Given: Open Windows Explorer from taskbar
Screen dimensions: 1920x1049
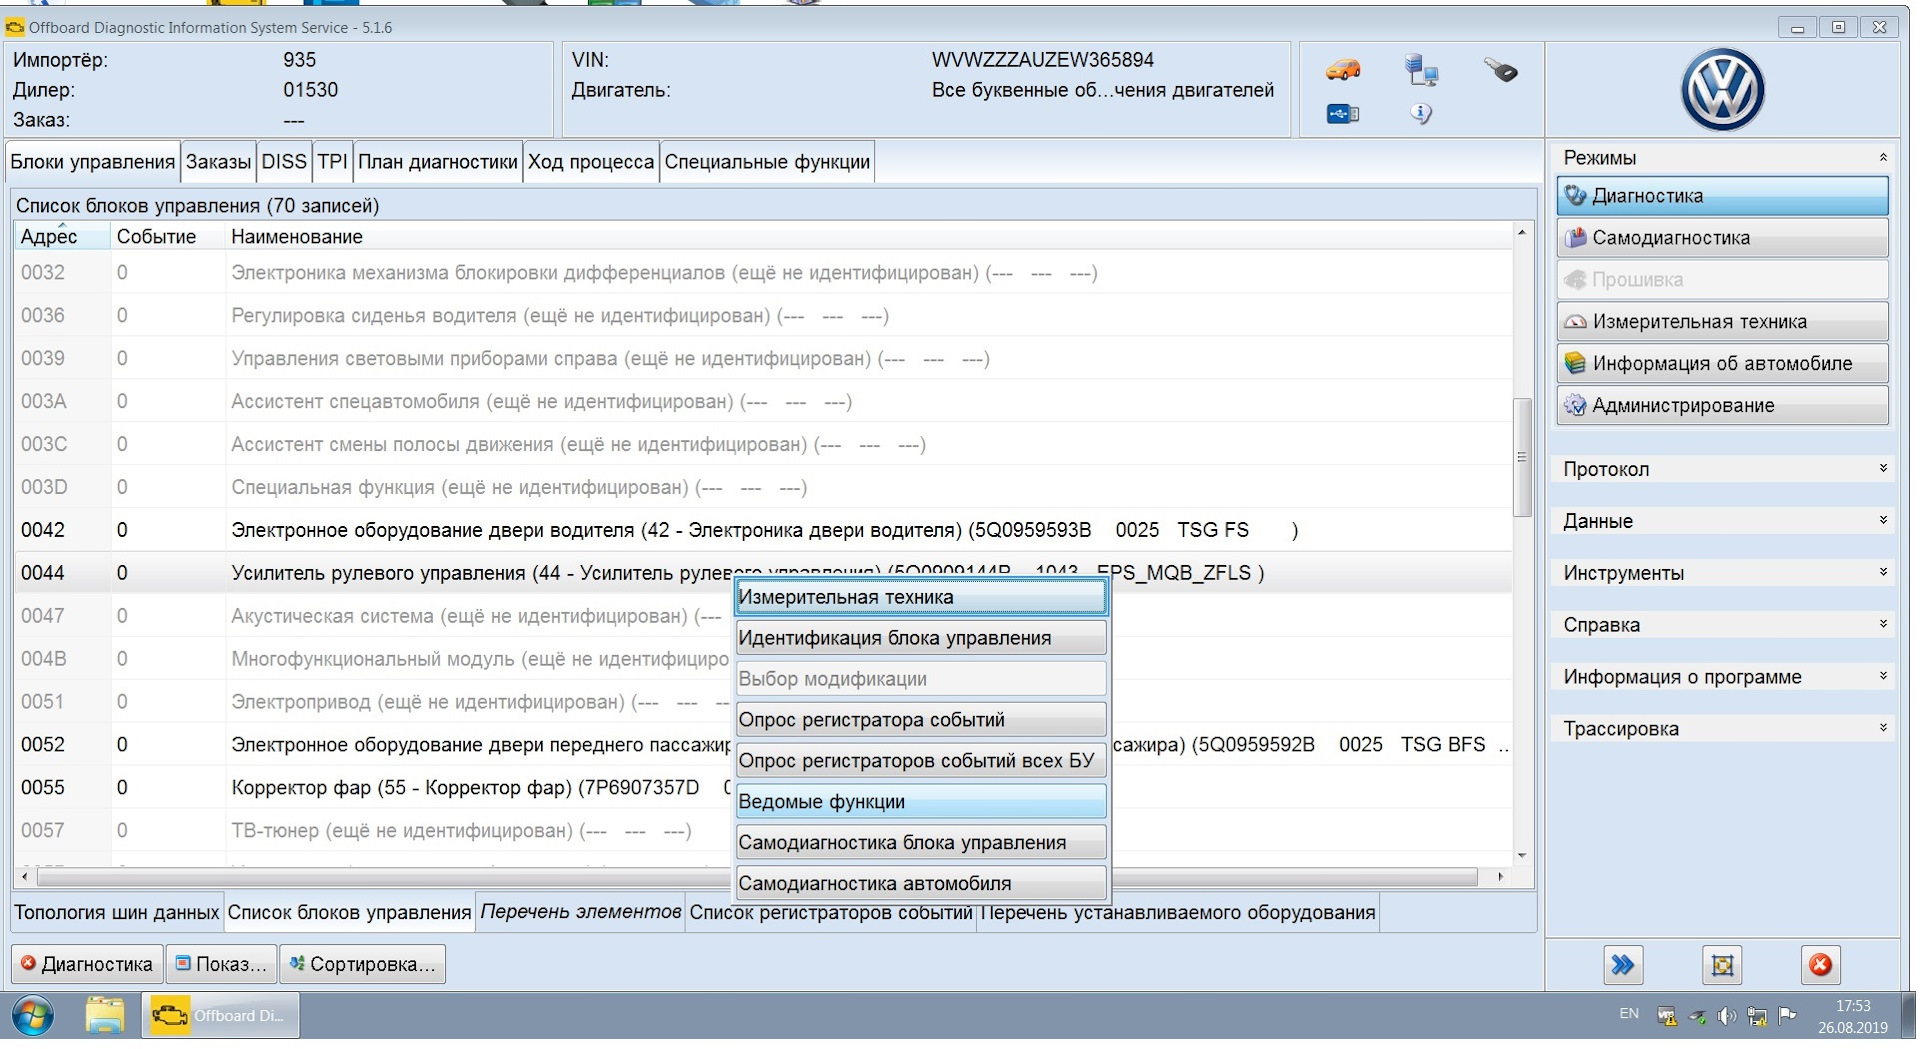Looking at the screenshot, I should tap(104, 1017).
